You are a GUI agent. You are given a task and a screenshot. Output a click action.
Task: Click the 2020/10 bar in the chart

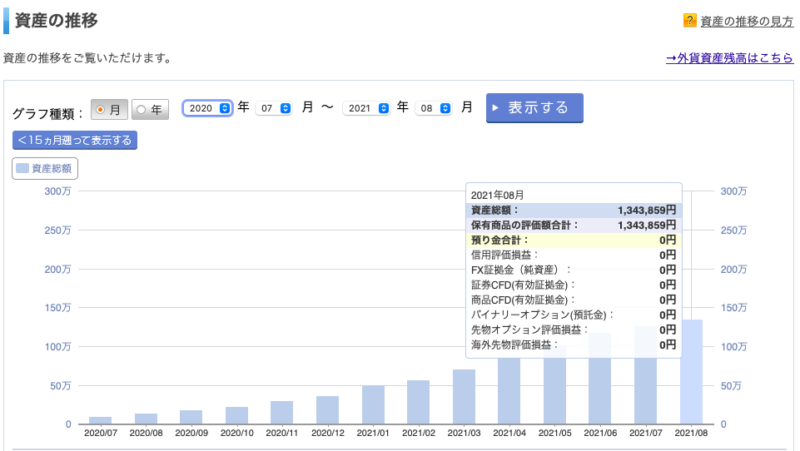click(x=237, y=415)
